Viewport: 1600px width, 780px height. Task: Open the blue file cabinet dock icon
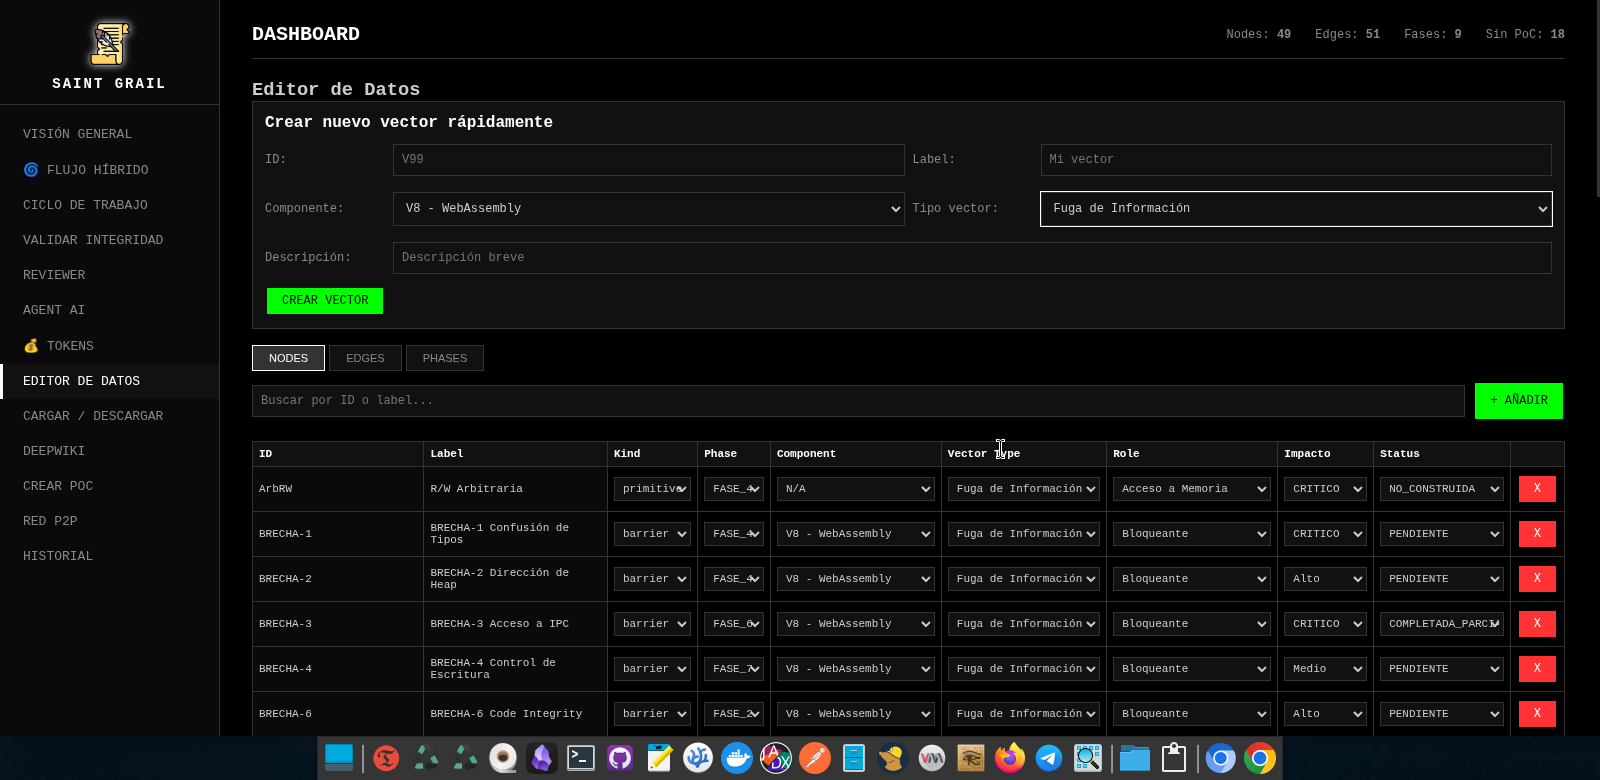click(x=853, y=759)
